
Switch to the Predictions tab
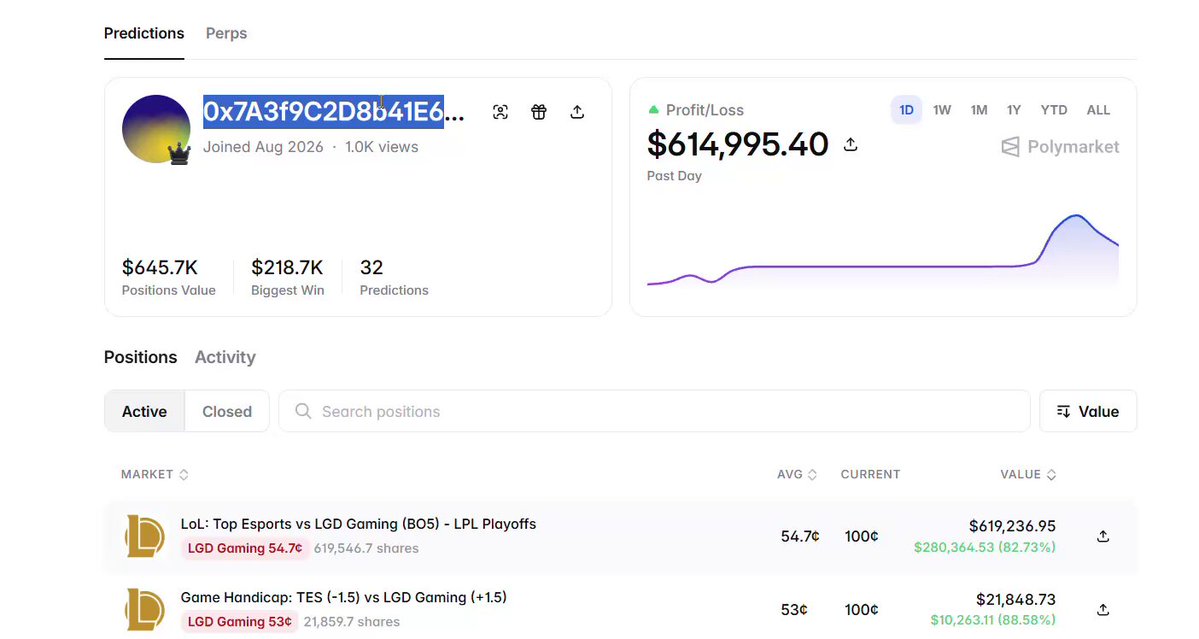tap(144, 34)
